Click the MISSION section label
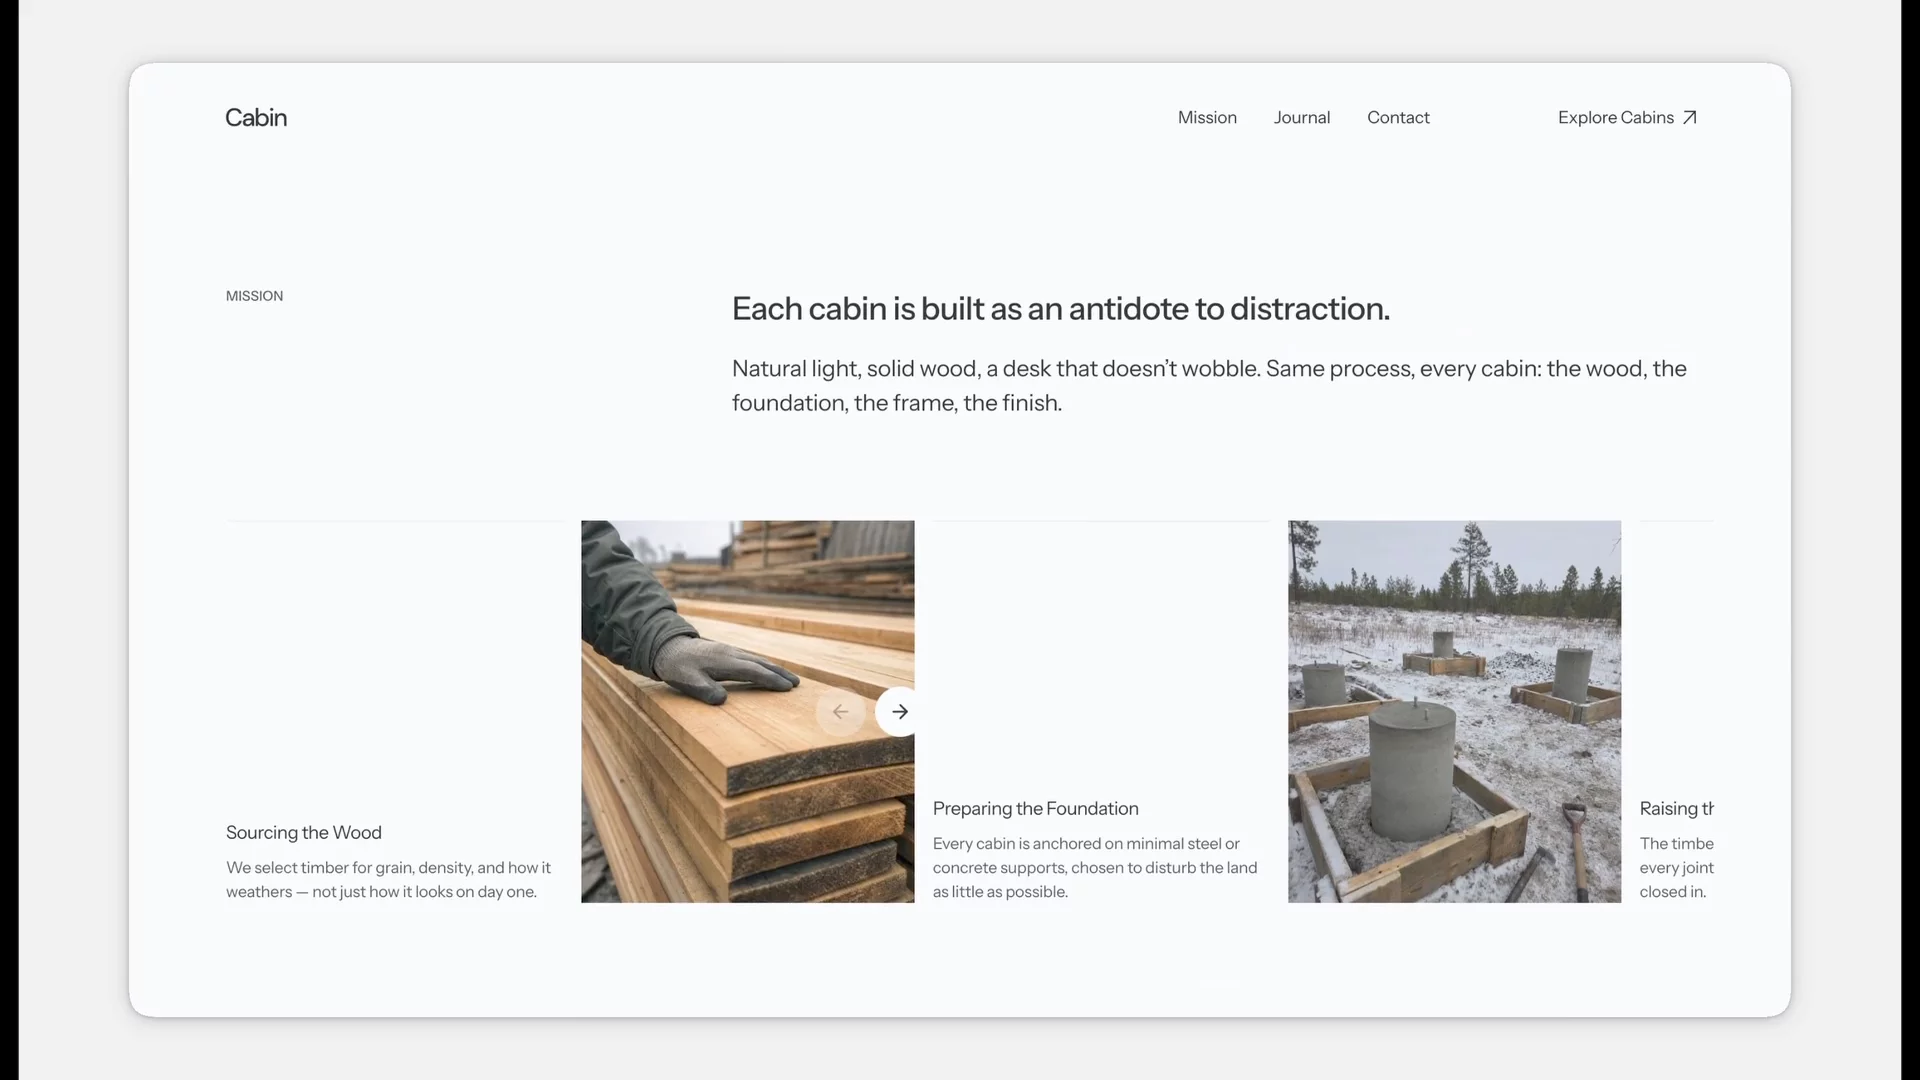The width and height of the screenshot is (1920, 1080). 254,296
